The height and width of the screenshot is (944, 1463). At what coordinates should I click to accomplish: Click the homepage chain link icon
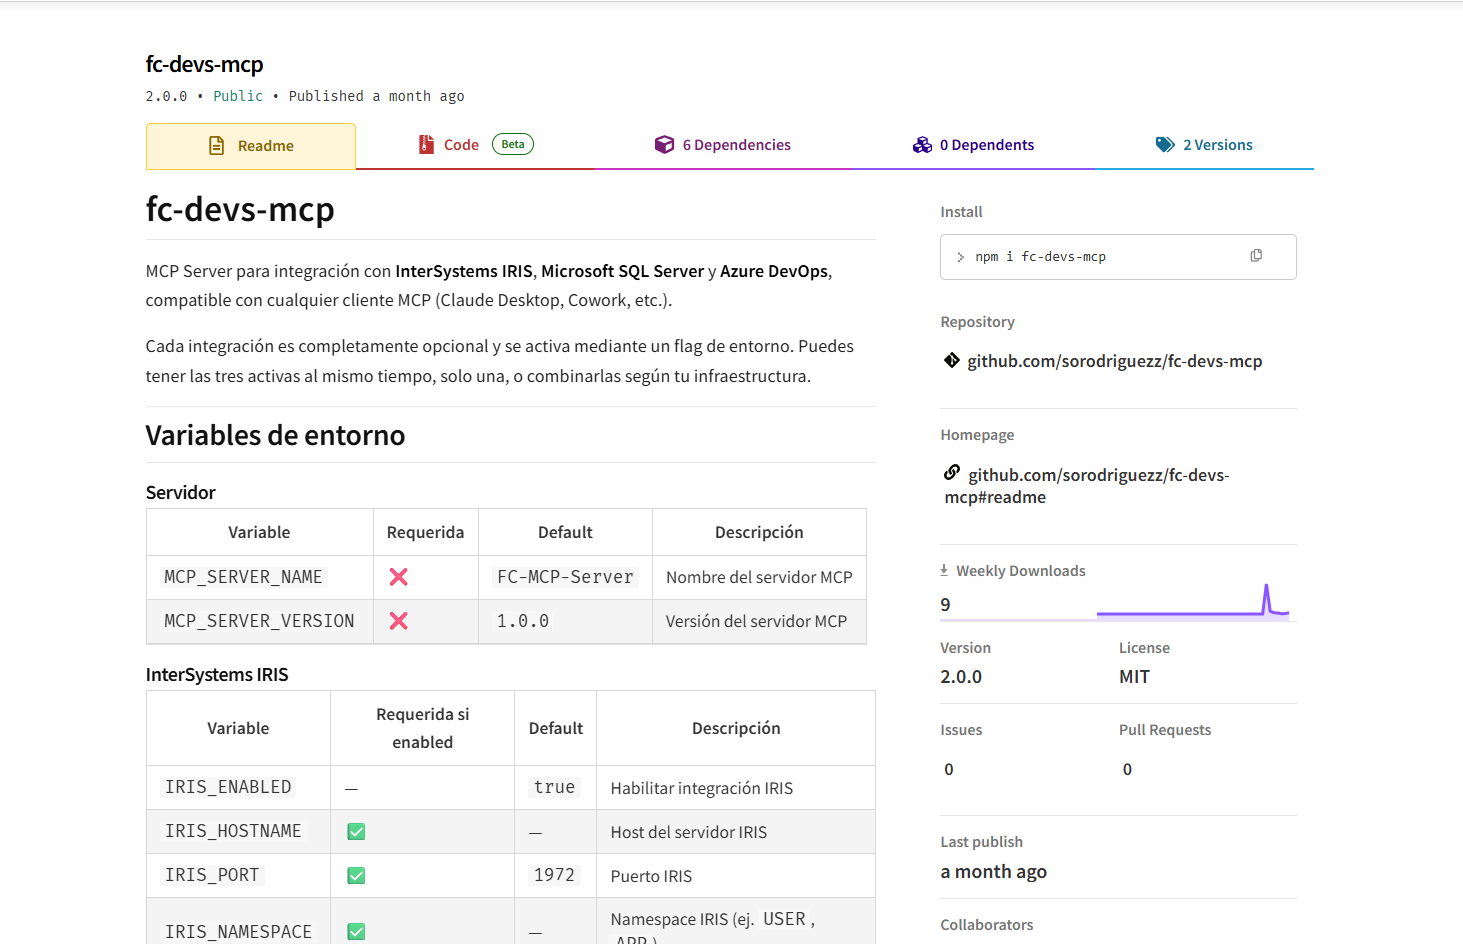pos(952,472)
